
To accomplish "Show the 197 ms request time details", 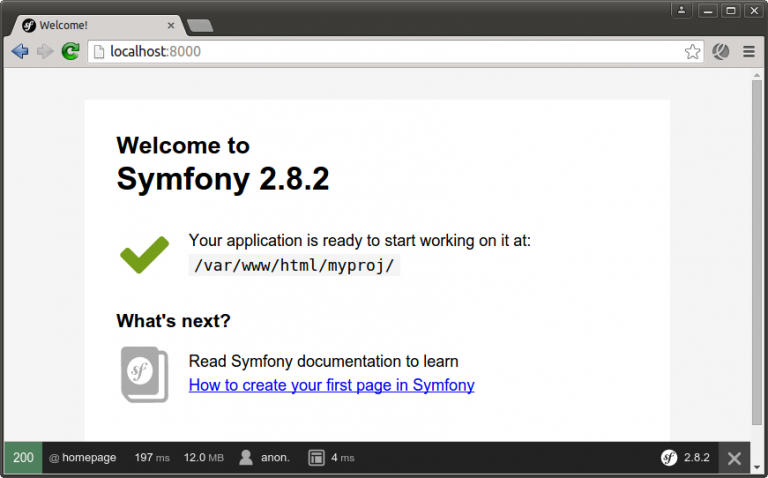I will [152, 458].
